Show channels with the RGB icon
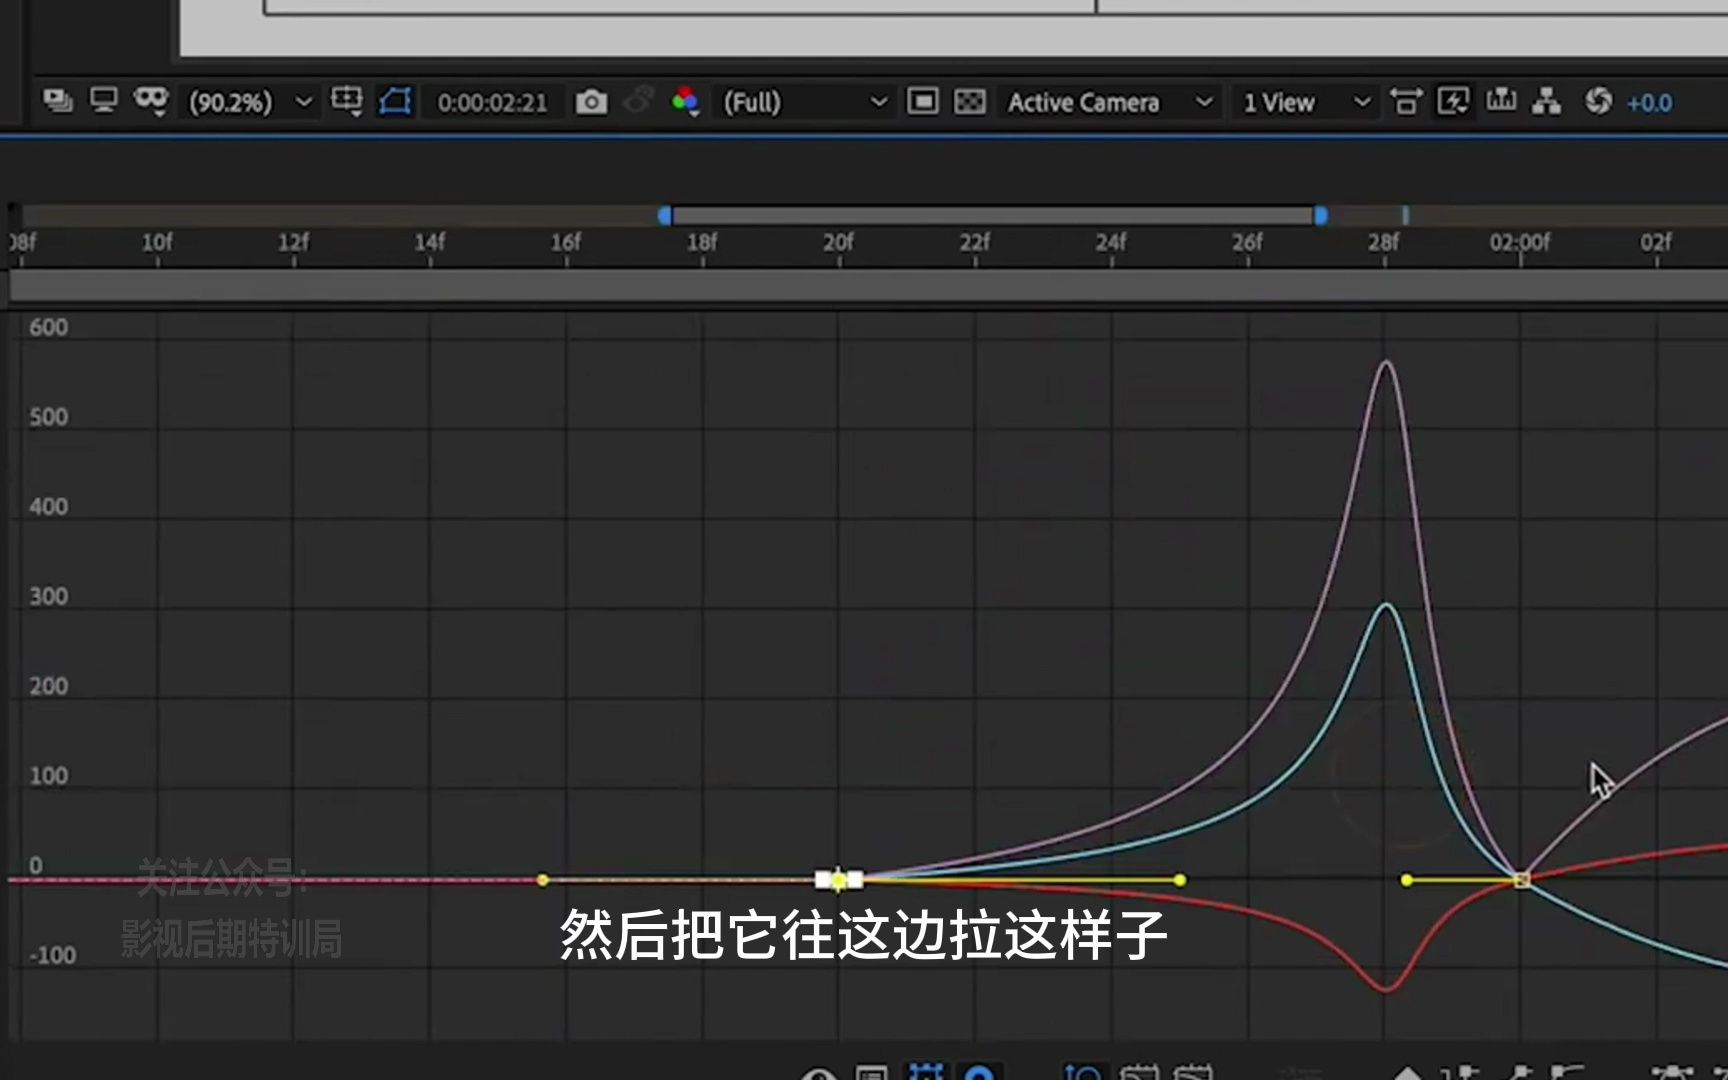 [x=686, y=101]
